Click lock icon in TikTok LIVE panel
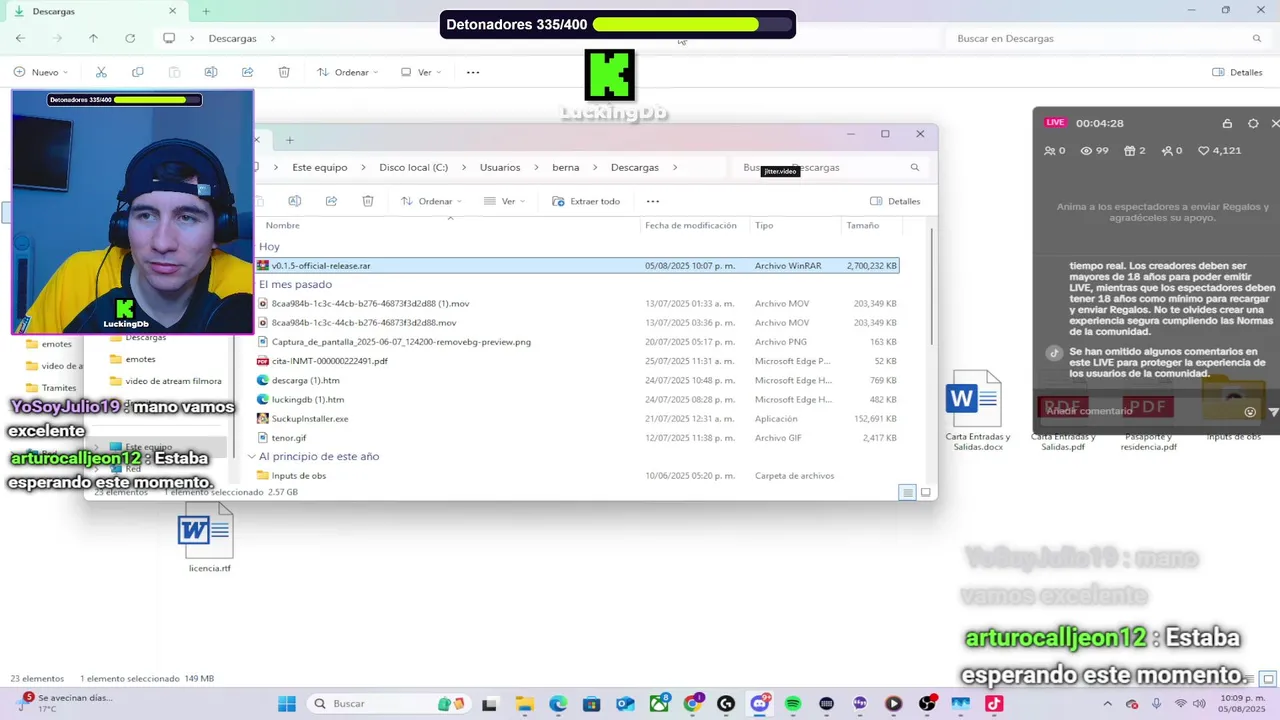Image resolution: width=1280 pixels, height=720 pixels. coord(1227,123)
